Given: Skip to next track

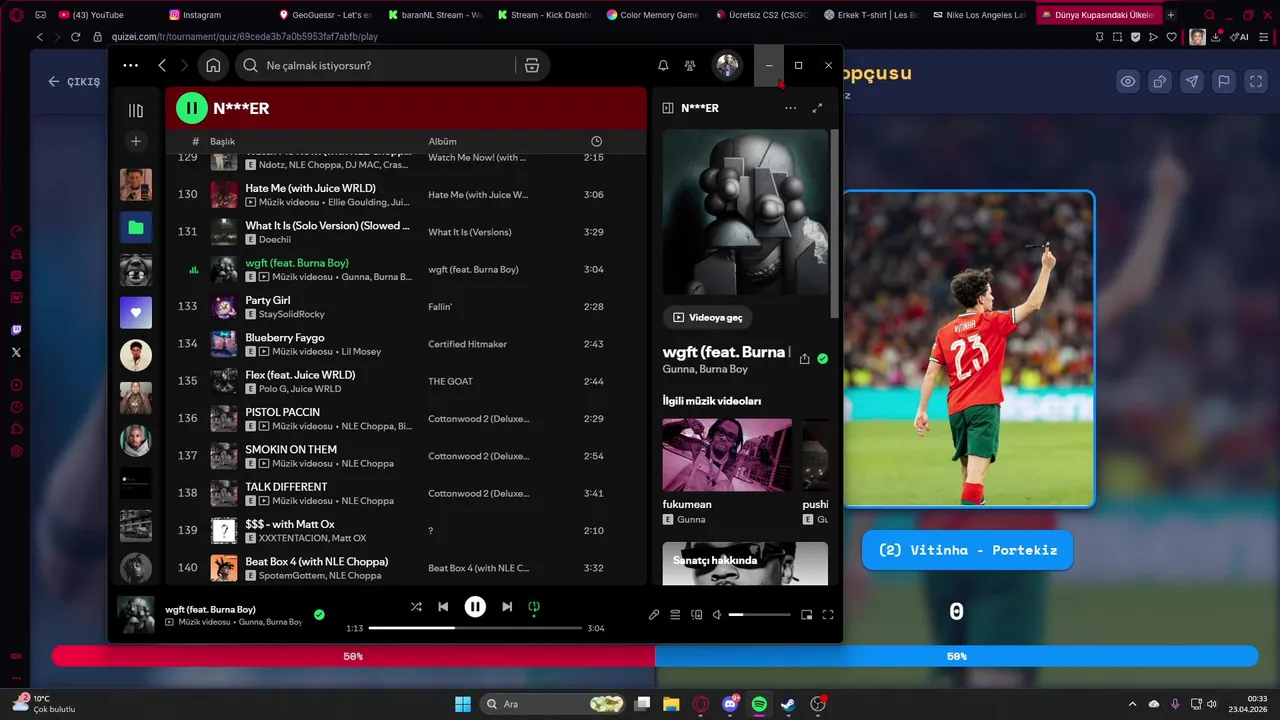Looking at the screenshot, I should (507, 606).
